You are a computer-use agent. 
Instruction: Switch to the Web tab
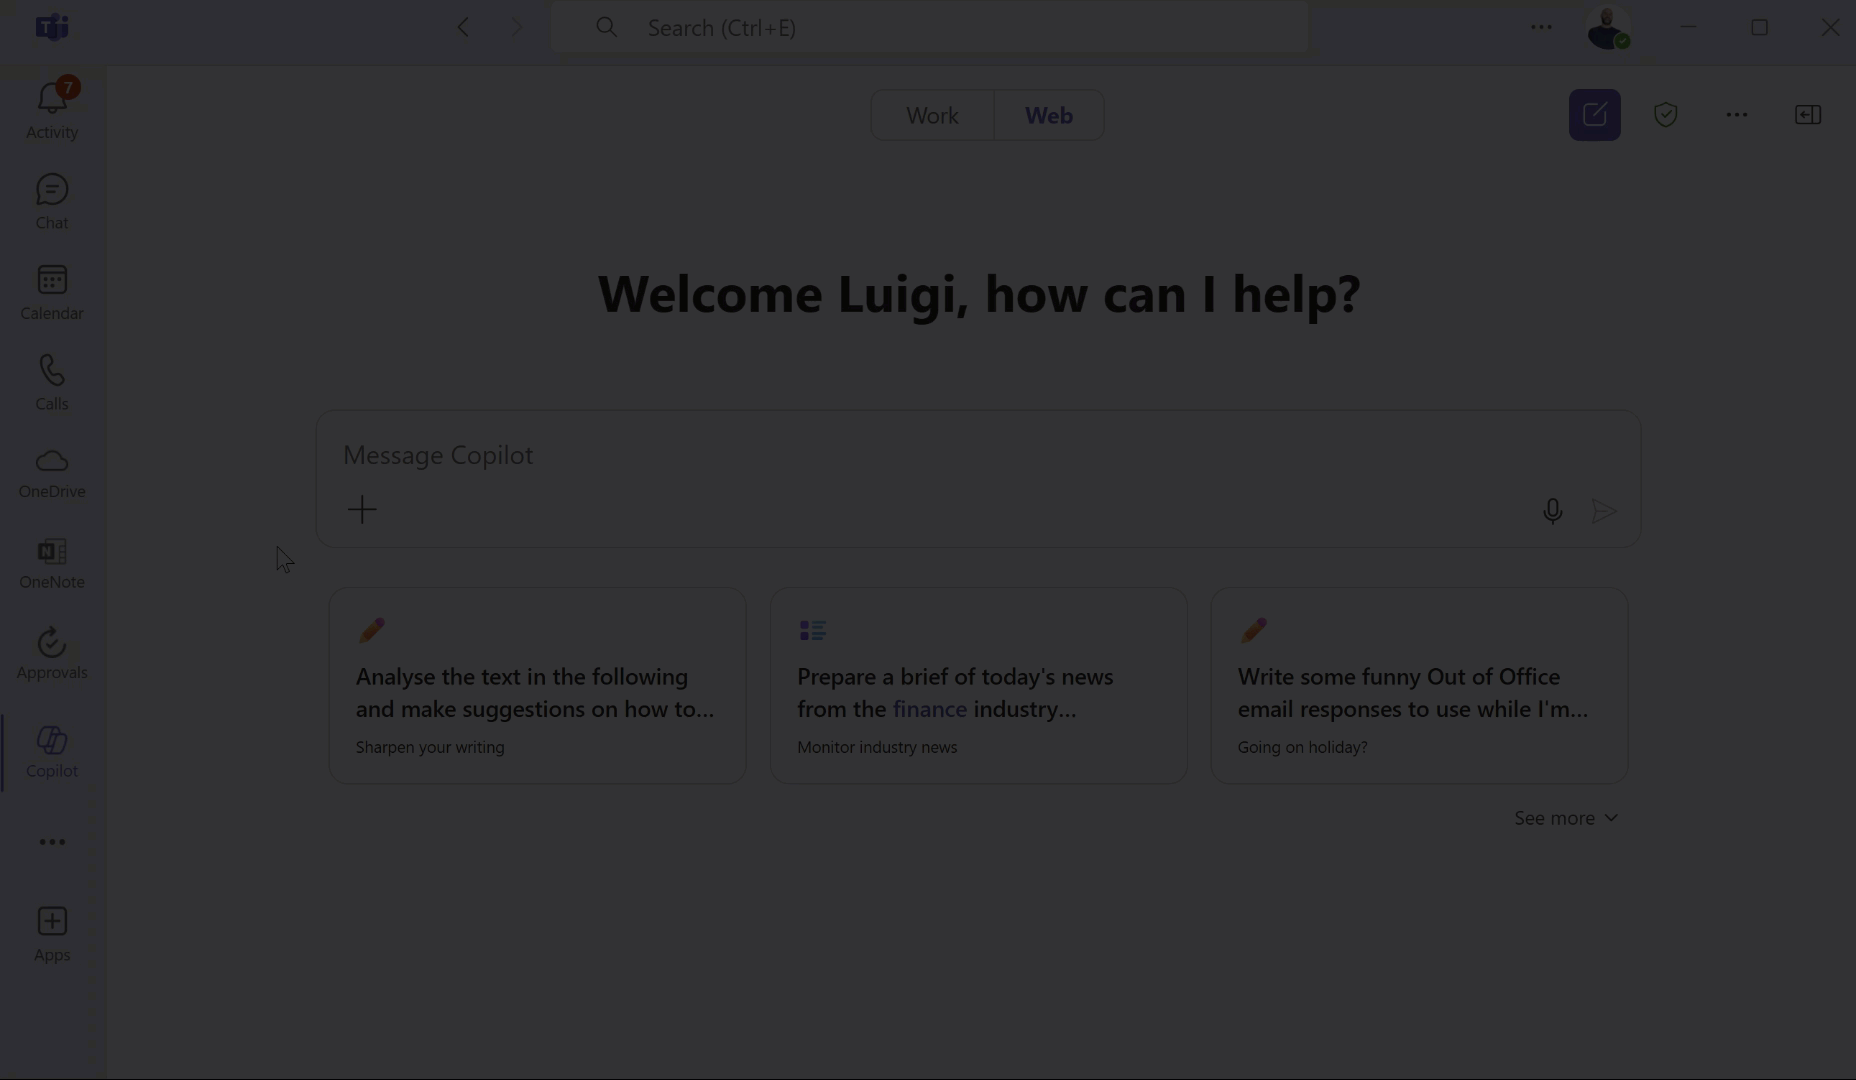(x=1049, y=115)
